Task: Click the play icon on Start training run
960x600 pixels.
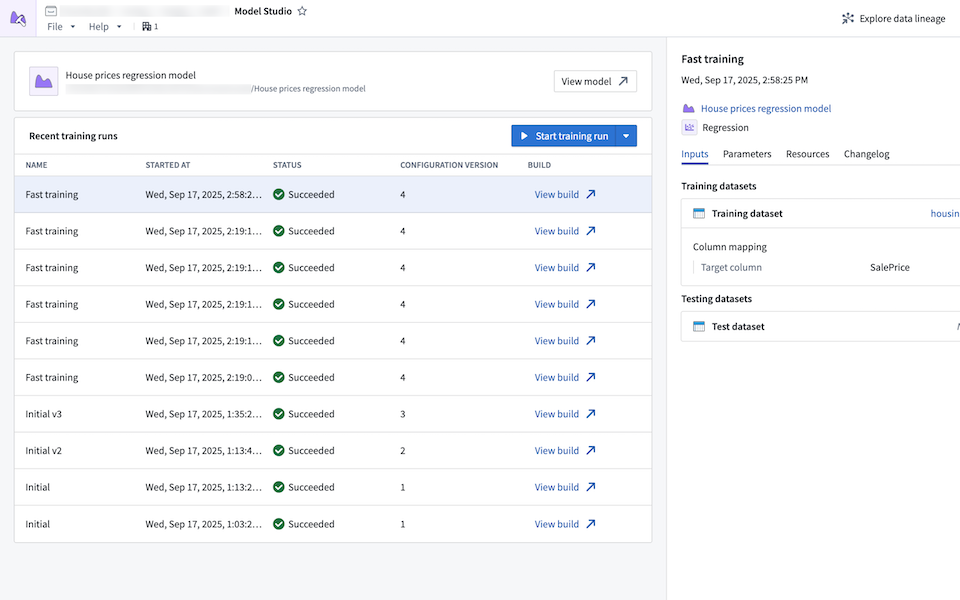Action: tap(524, 136)
